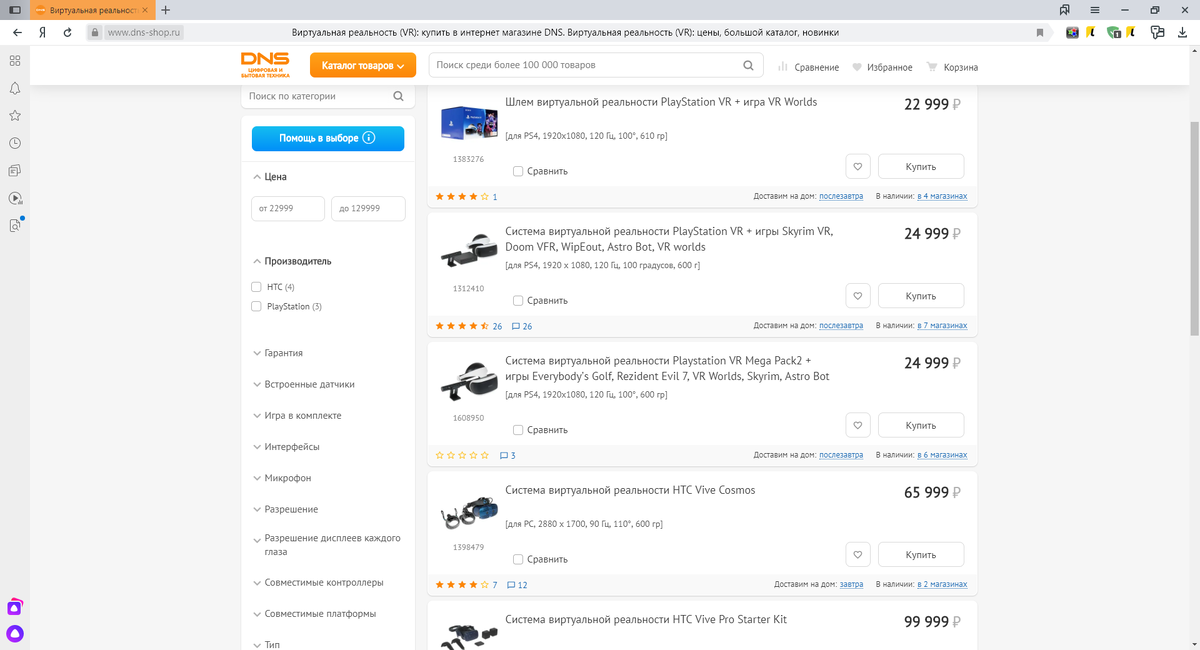Open the feedback chat extension icon
Viewport: 1200px width, 650px height.
click(1156, 32)
